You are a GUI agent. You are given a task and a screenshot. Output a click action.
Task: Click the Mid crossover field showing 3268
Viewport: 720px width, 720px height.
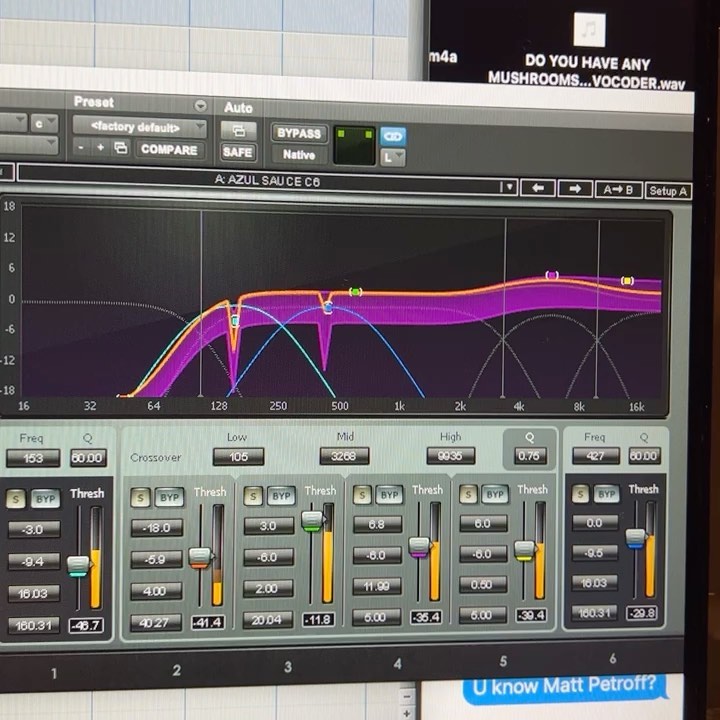tap(344, 456)
